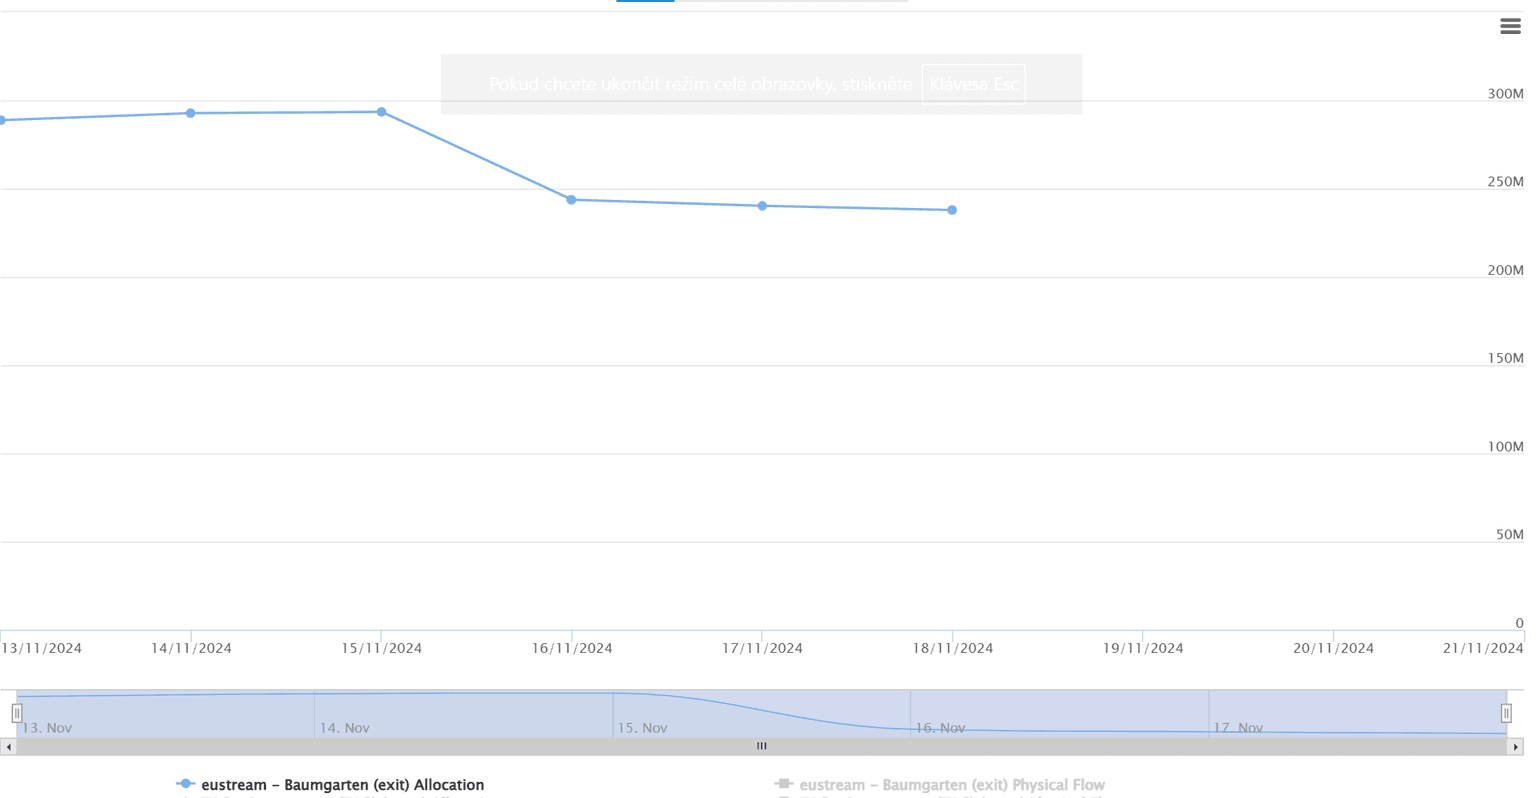Click the navigator scrollbar right arrow
Image resolution: width=1536 pixels, height=798 pixels.
1516,747
